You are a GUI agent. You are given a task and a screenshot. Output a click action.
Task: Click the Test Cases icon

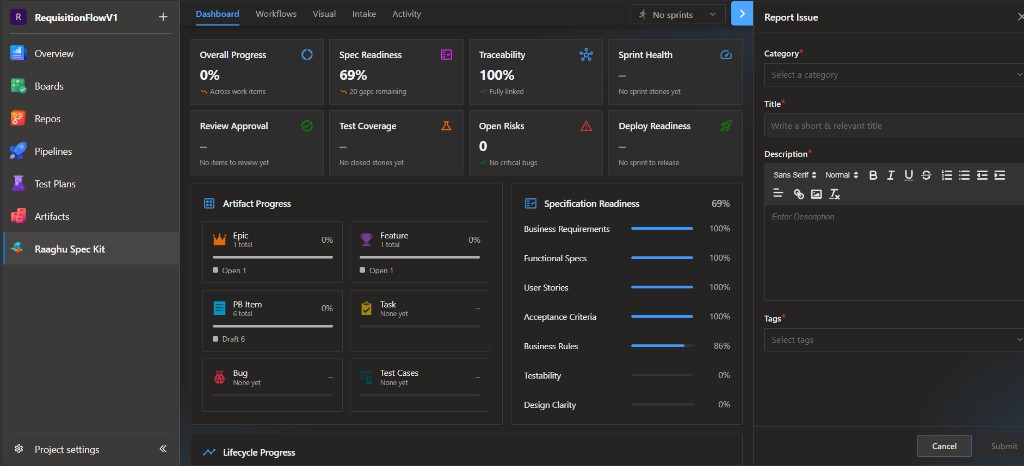pyautogui.click(x=366, y=377)
